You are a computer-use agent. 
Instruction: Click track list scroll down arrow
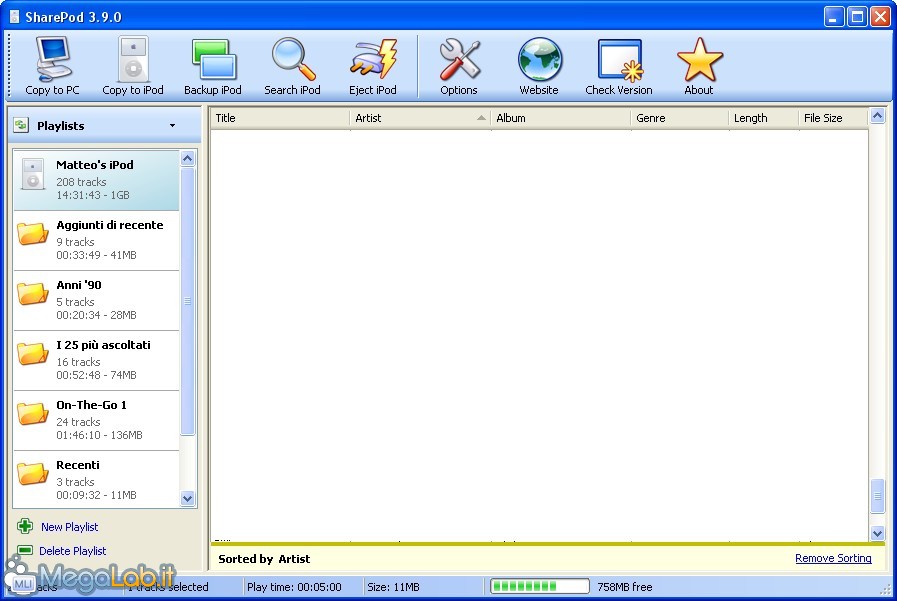878,533
